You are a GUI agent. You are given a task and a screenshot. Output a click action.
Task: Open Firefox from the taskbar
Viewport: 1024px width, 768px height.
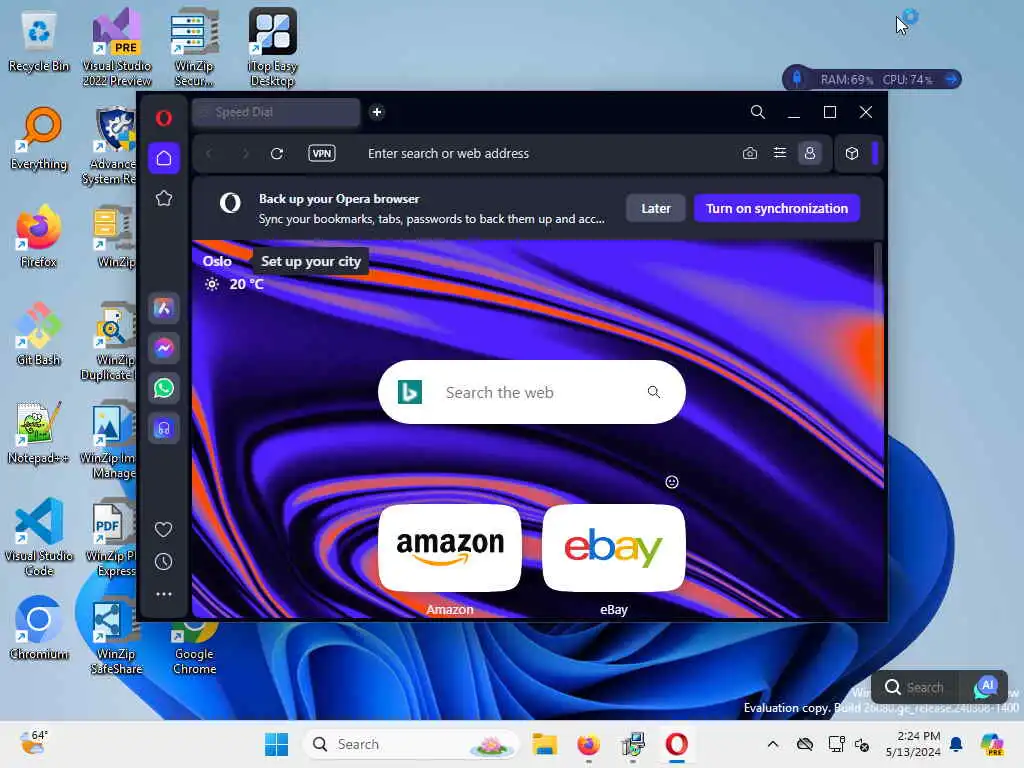point(588,744)
